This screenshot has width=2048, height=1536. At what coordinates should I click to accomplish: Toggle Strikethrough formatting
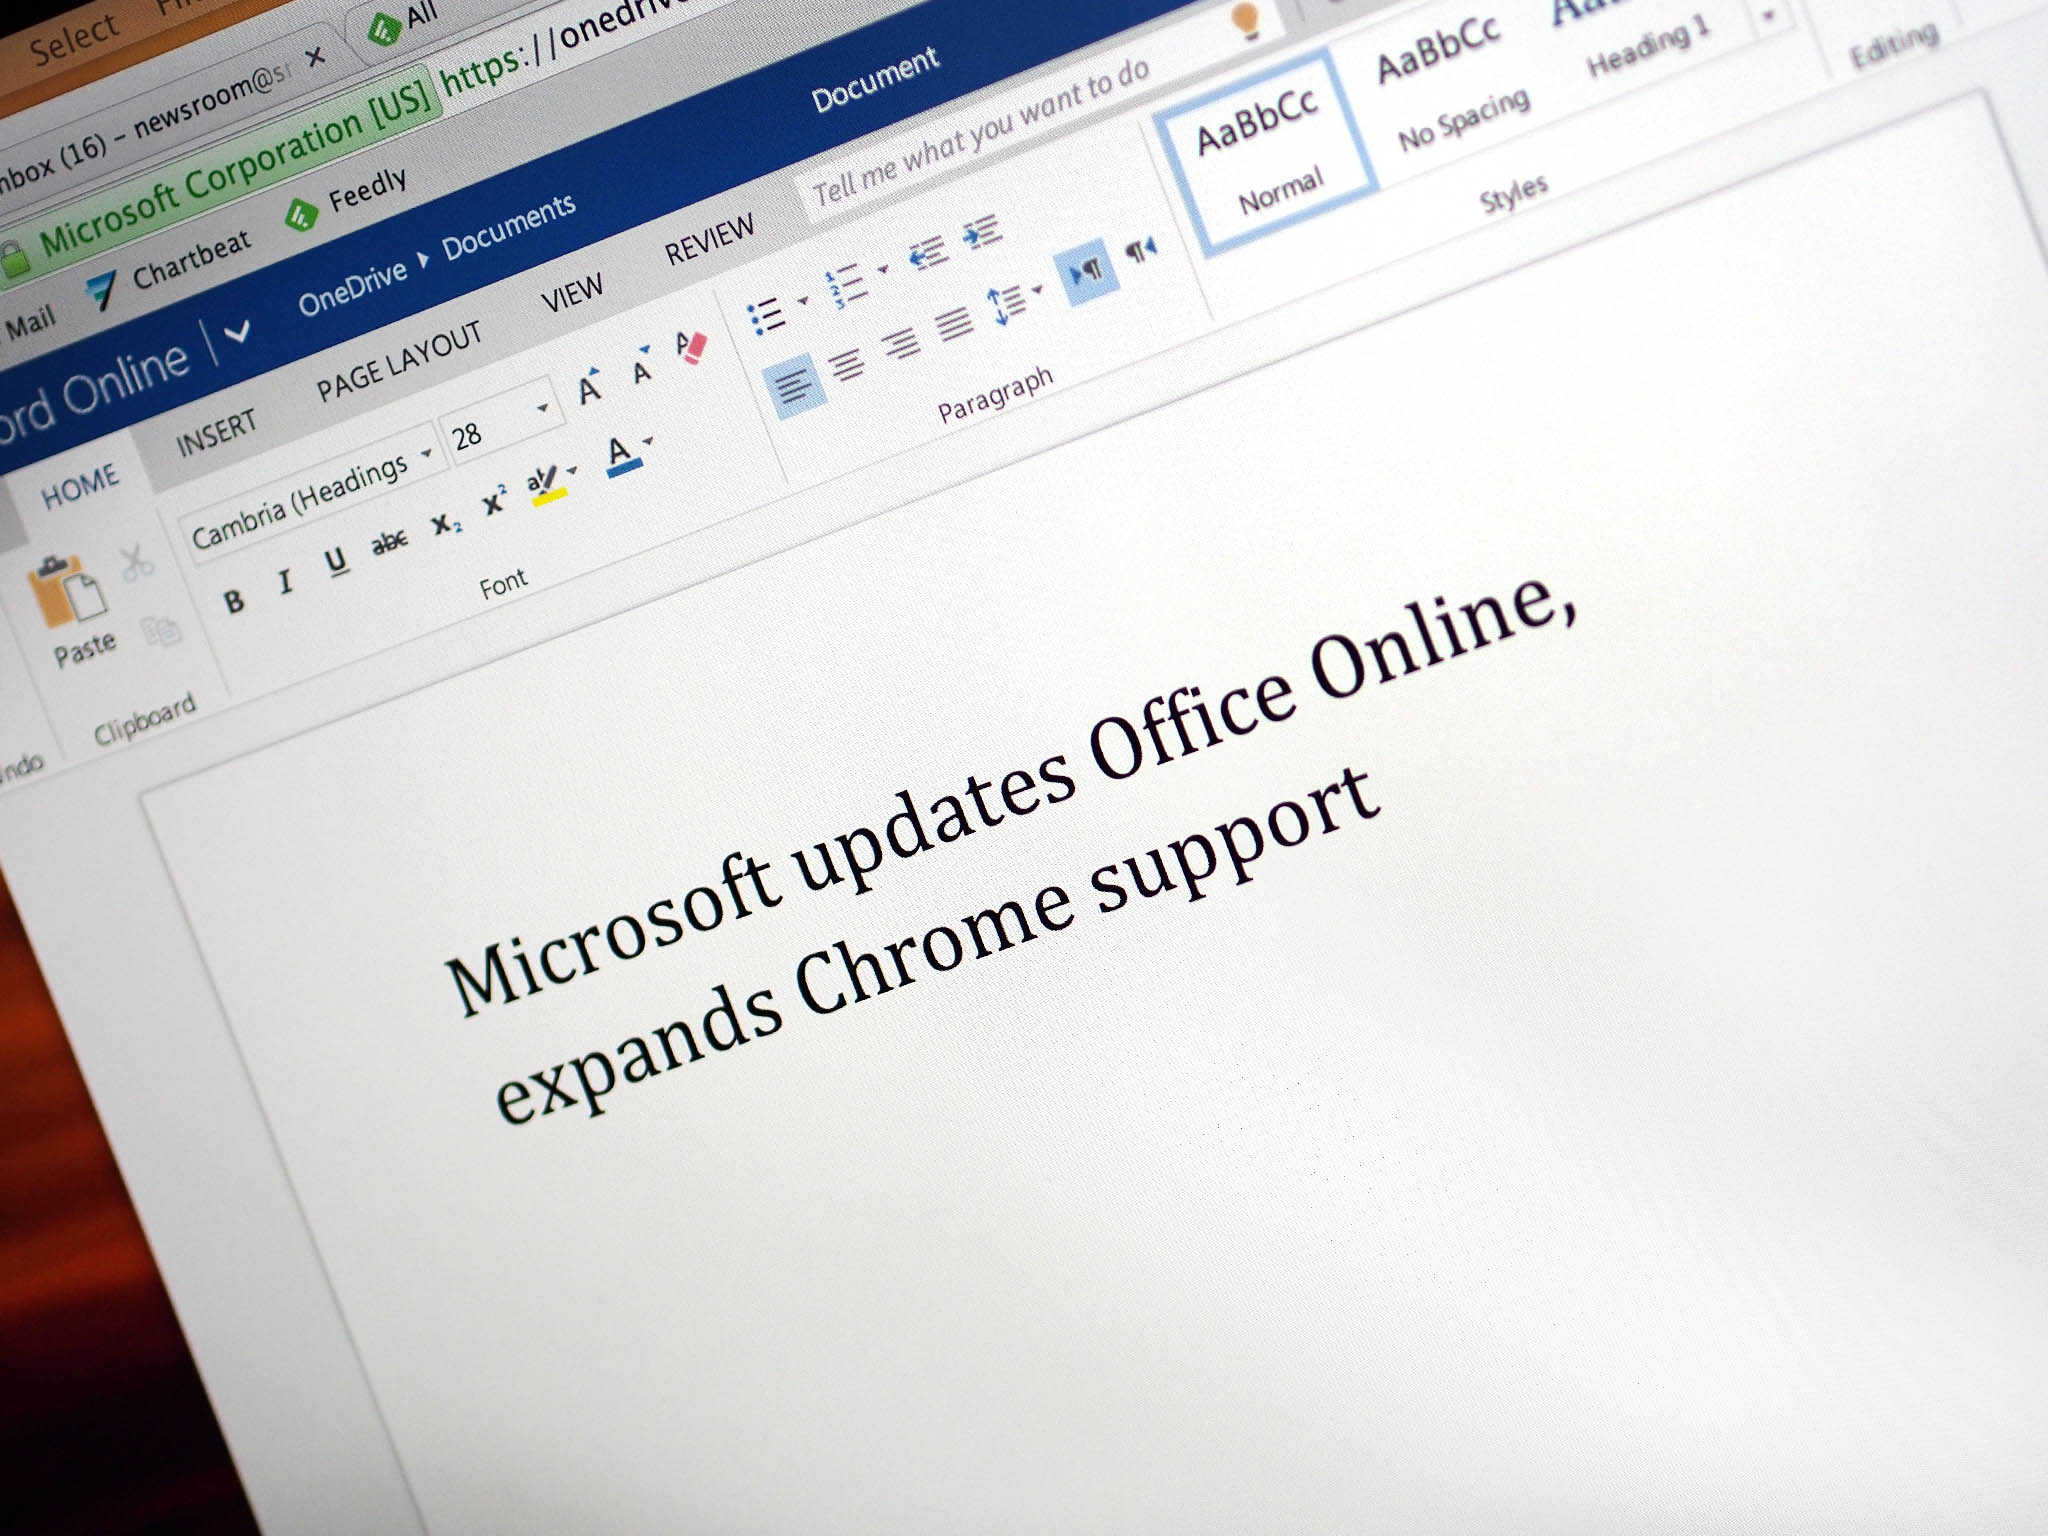(x=389, y=542)
